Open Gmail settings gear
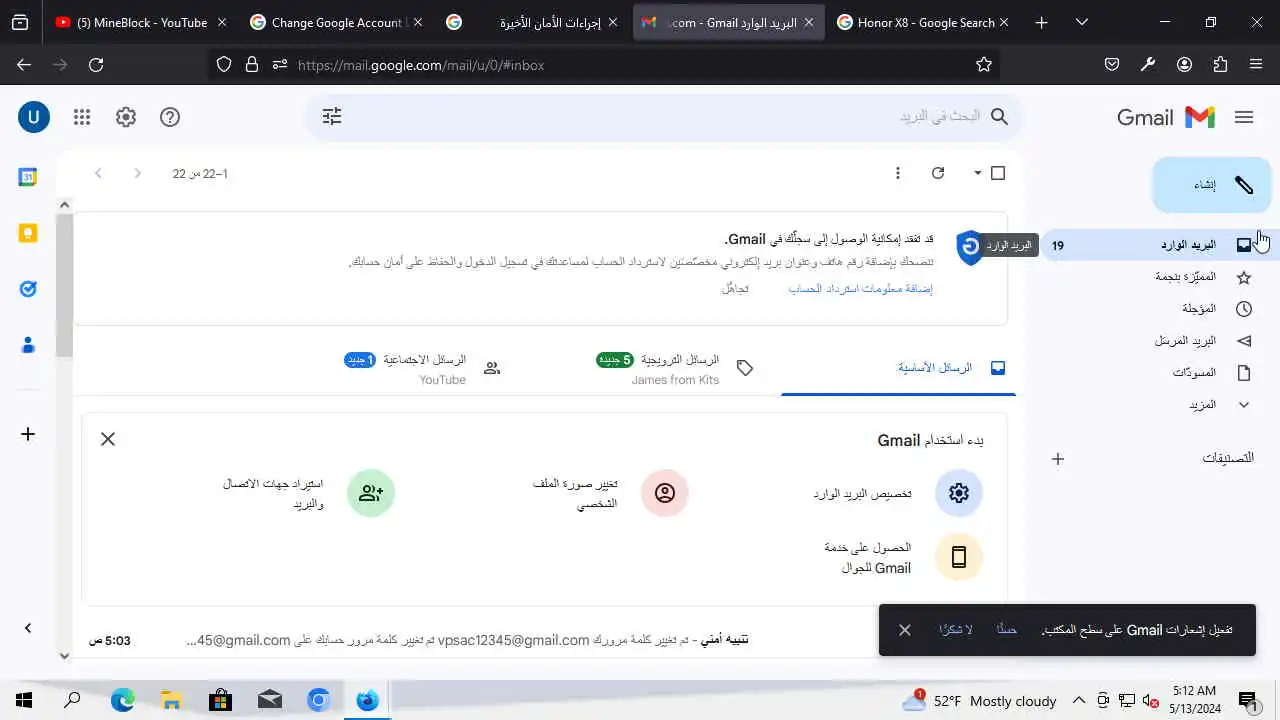1280x720 pixels. 126,117
